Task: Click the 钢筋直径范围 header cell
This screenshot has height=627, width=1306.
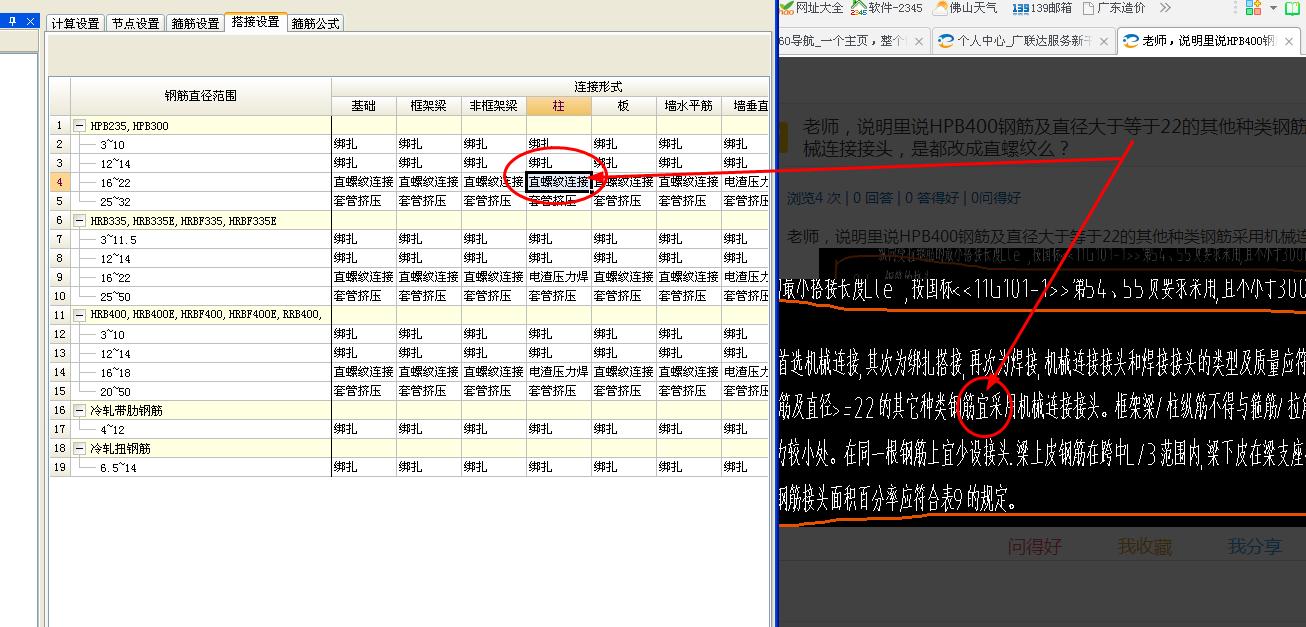Action: (201, 96)
